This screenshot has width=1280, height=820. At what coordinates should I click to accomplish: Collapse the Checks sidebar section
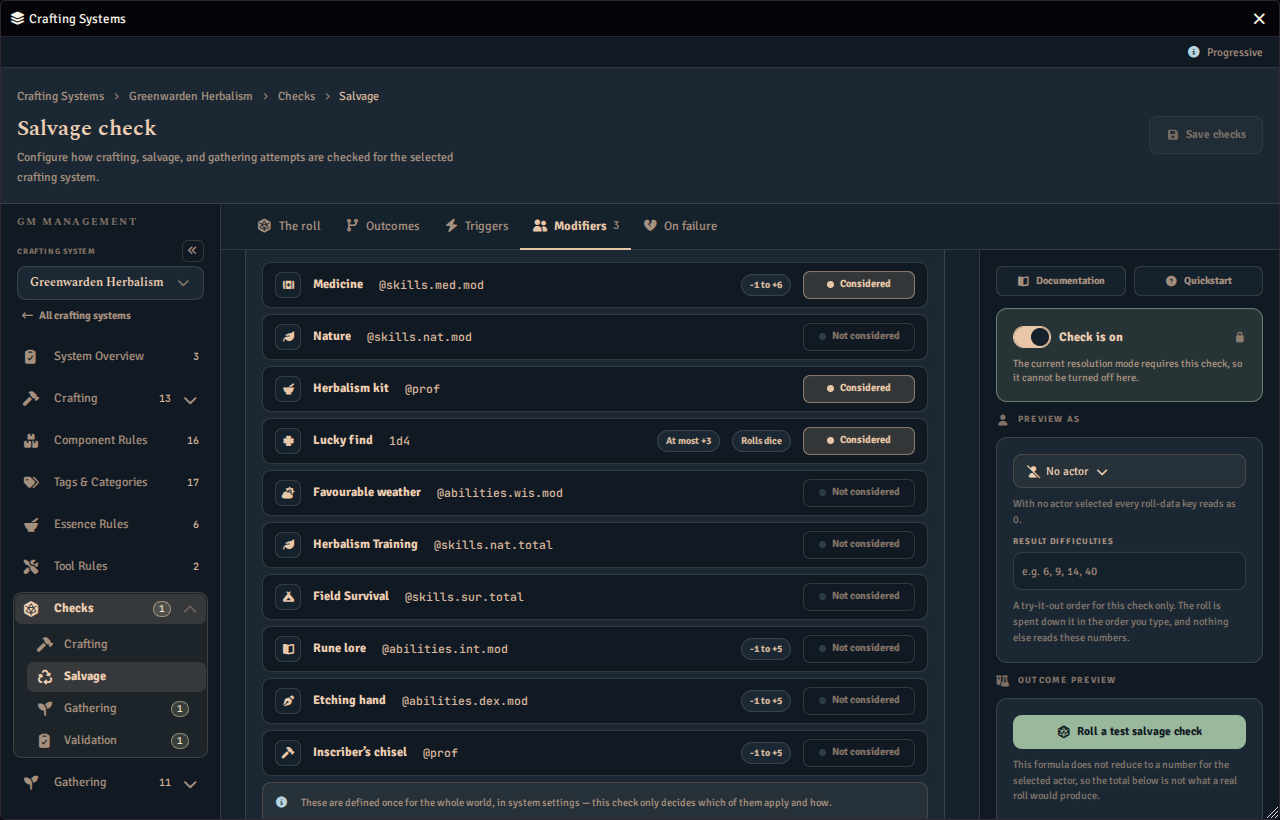point(190,608)
